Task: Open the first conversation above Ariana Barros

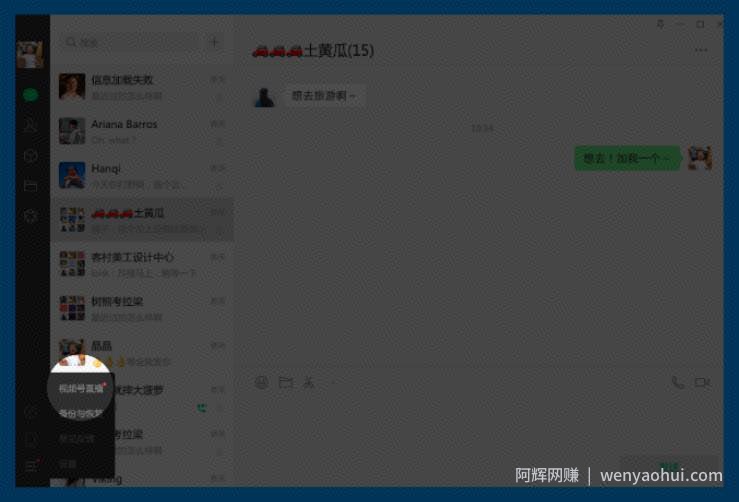Action: tap(142, 87)
